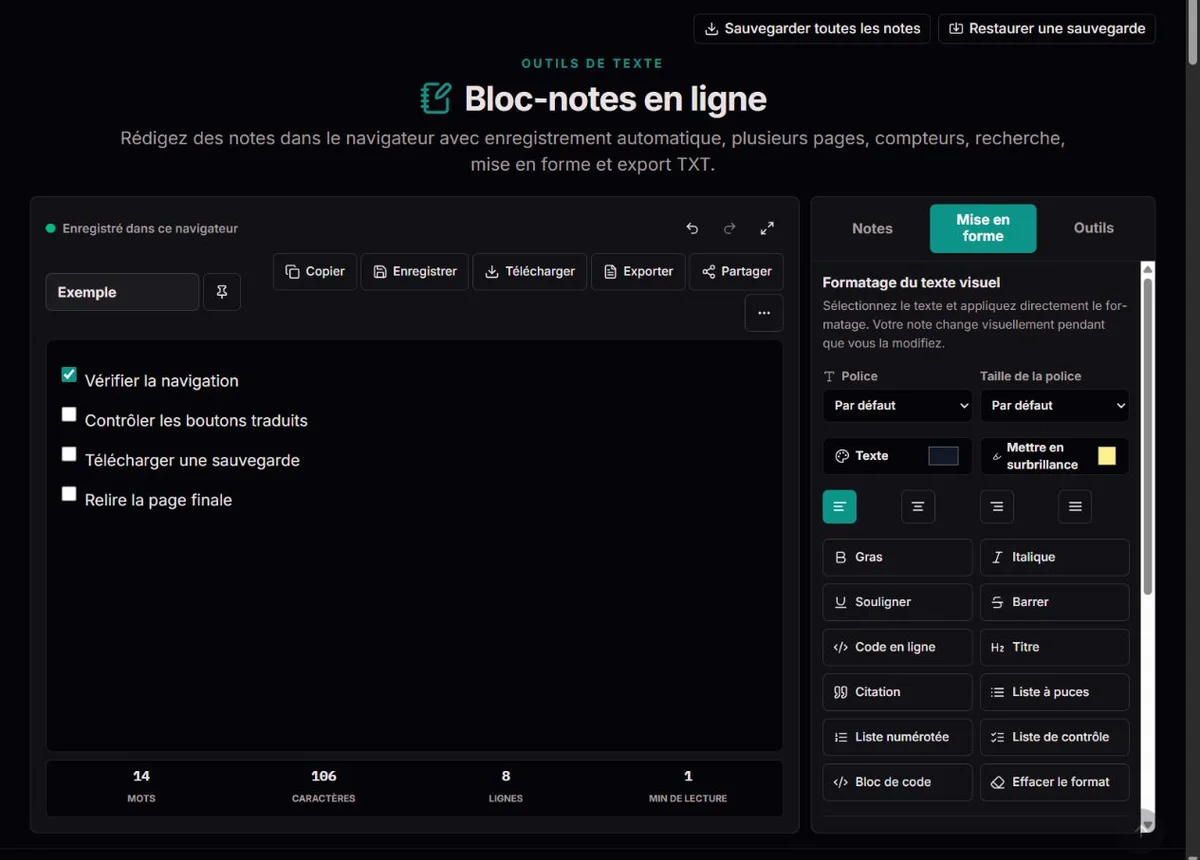Viewport: 1200px width, 860px height.
Task: Click the CARACTÈRES count of 106
Action: (323, 776)
